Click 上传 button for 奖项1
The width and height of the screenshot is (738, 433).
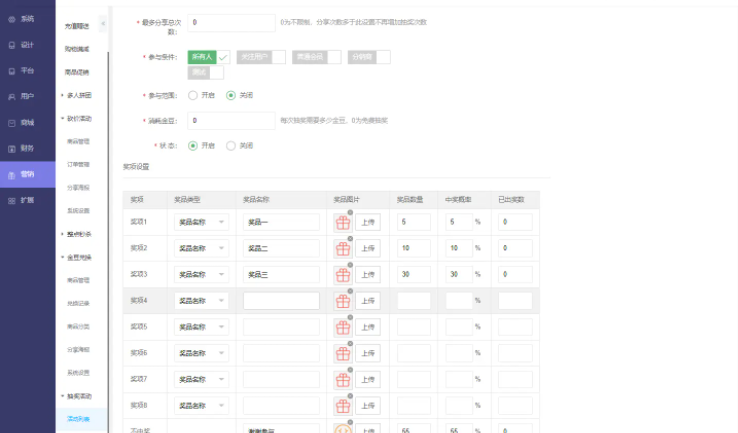pos(368,223)
